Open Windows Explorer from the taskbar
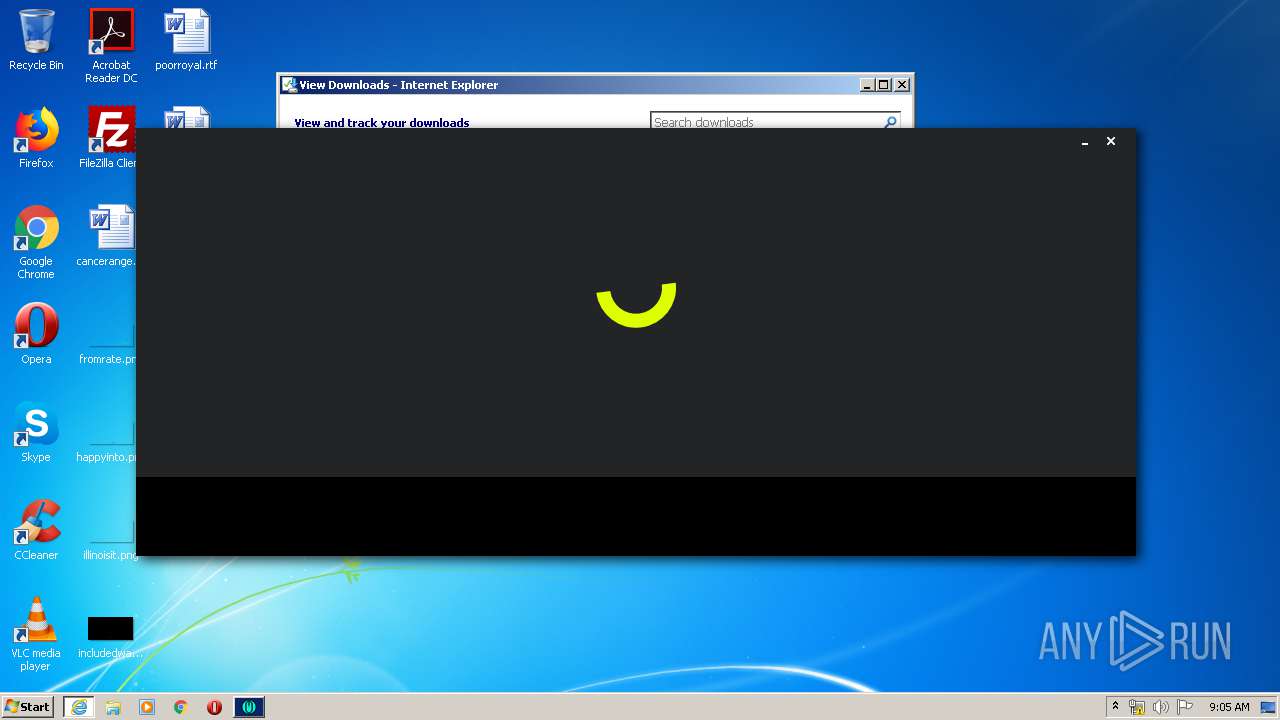The image size is (1280, 720). click(113, 707)
